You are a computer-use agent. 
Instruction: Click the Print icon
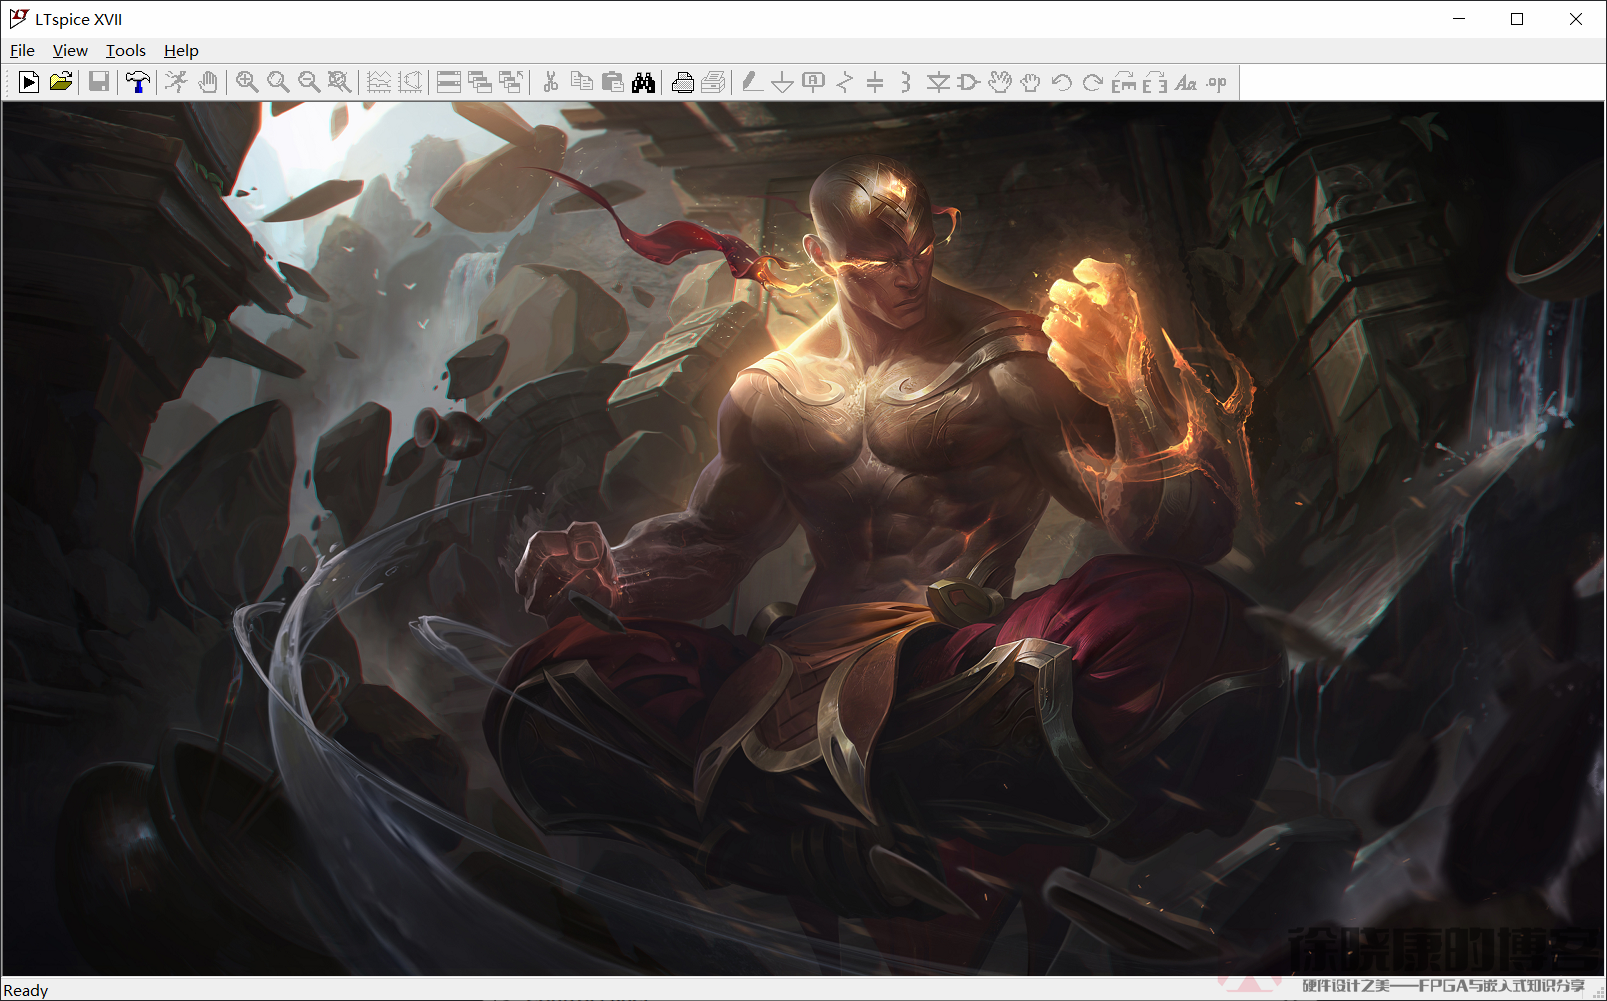click(x=682, y=82)
